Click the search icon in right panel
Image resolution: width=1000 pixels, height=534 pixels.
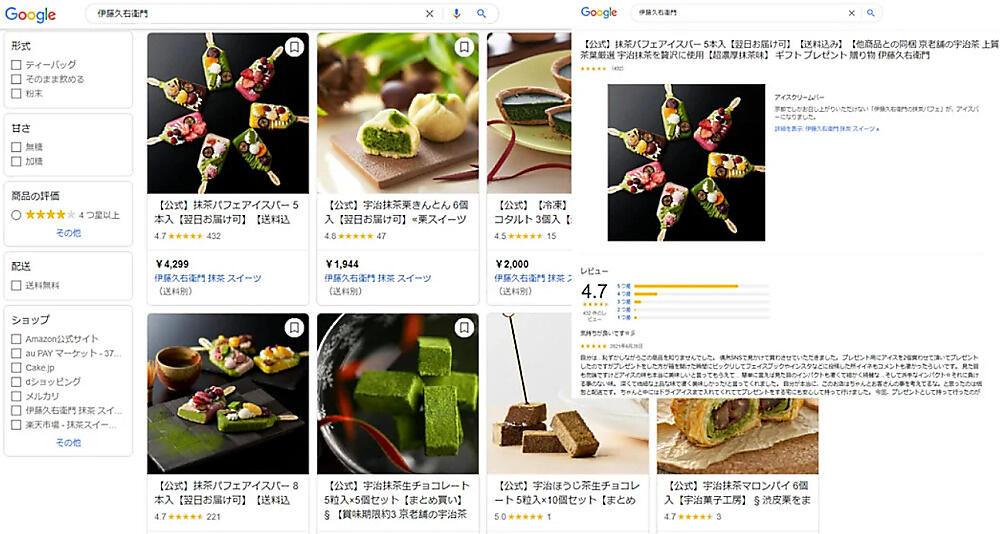click(x=871, y=13)
